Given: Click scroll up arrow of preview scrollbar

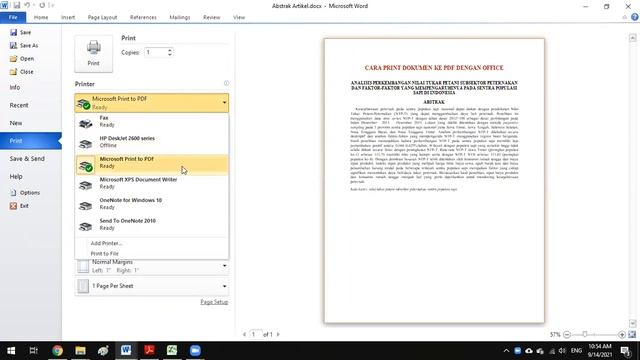Looking at the screenshot, I should [633, 38].
